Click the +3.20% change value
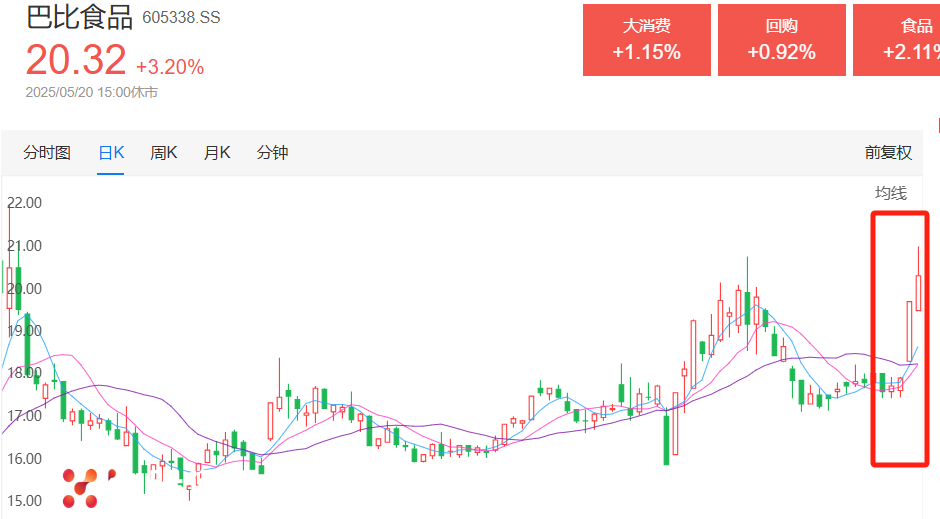 click(x=170, y=67)
